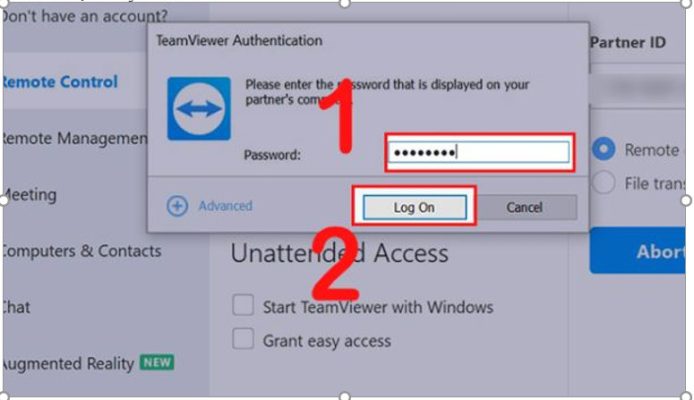Select the Remote control radio button

(x=604, y=149)
